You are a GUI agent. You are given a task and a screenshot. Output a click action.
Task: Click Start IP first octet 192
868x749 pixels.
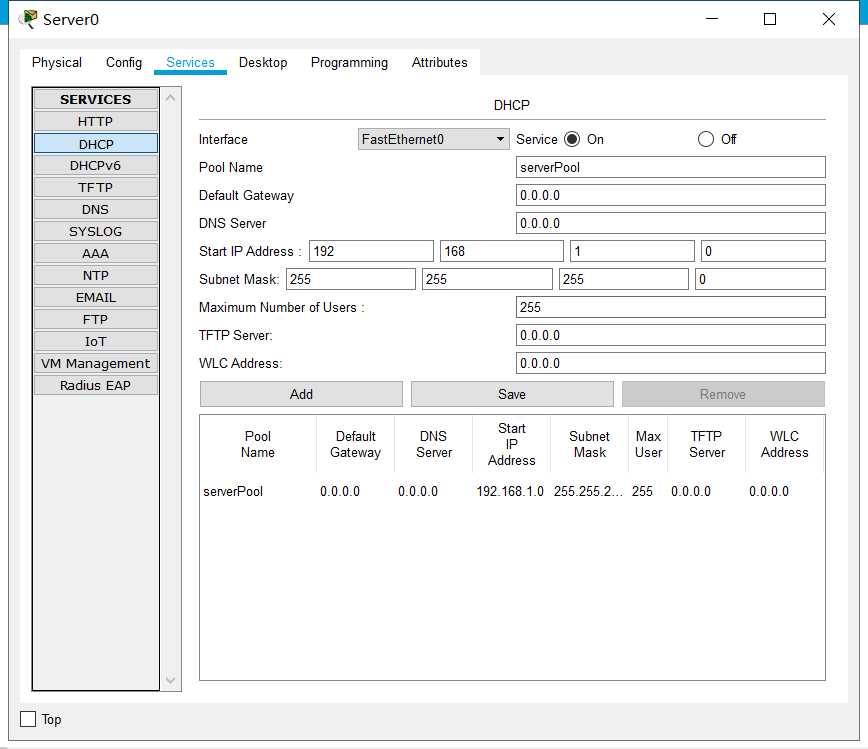(x=371, y=251)
